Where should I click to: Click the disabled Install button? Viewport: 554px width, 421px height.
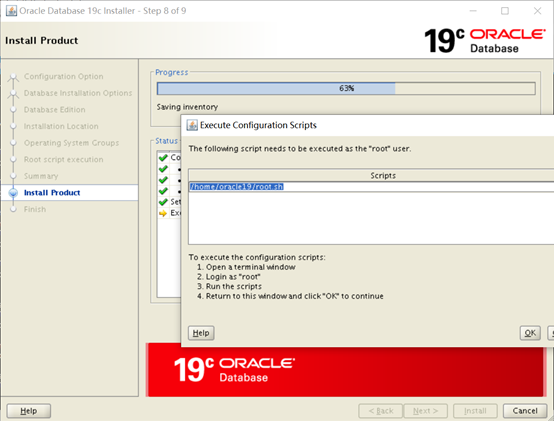pyautogui.click(x=475, y=411)
